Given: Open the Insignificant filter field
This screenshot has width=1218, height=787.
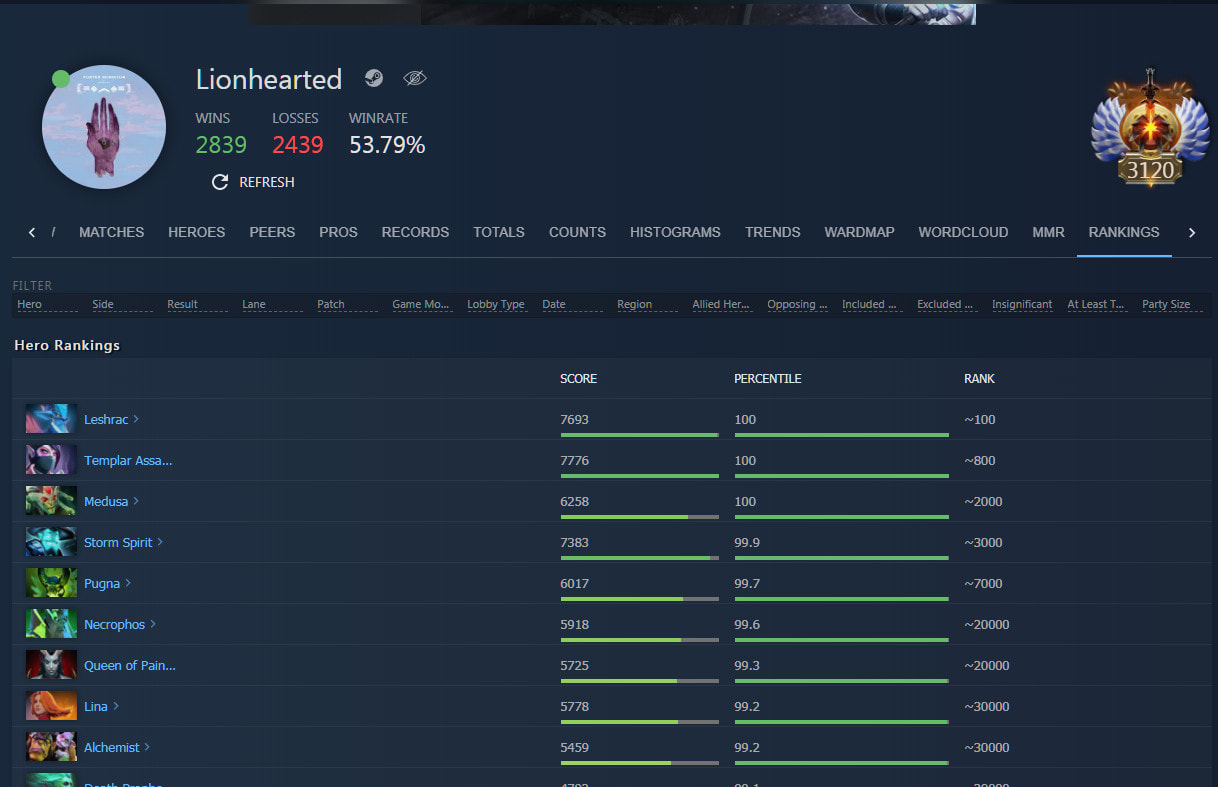Looking at the screenshot, I should (x=1023, y=304).
